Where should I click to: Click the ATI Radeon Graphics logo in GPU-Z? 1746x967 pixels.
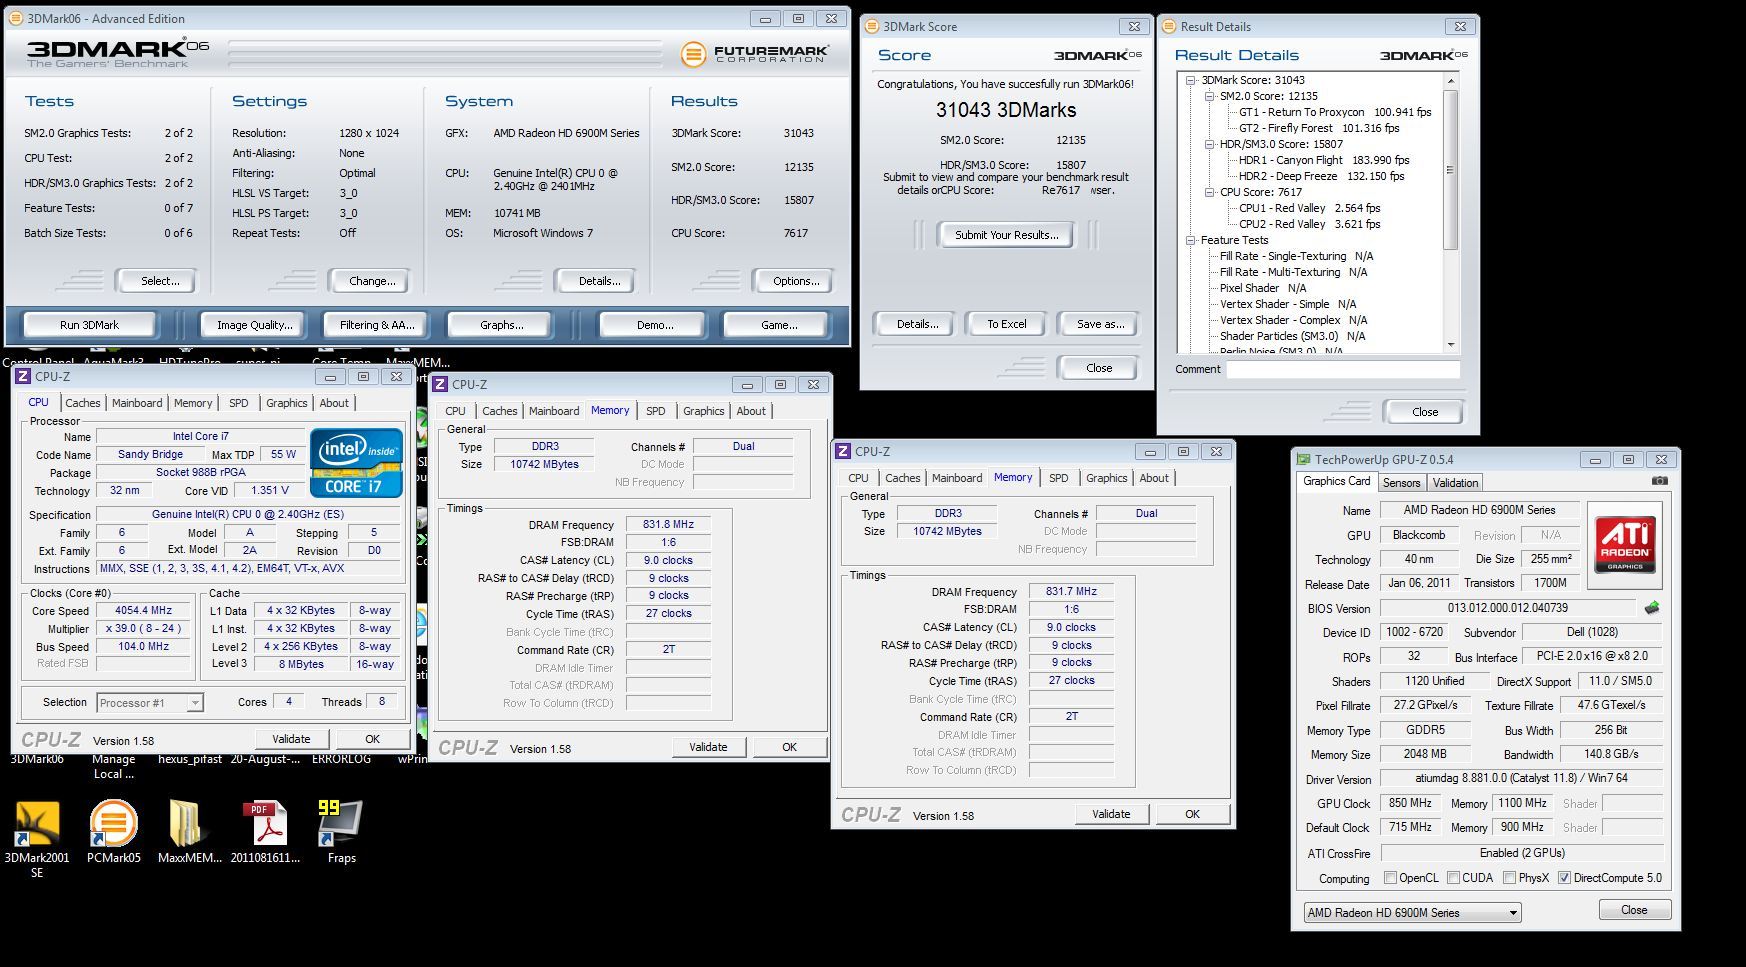click(x=1625, y=545)
